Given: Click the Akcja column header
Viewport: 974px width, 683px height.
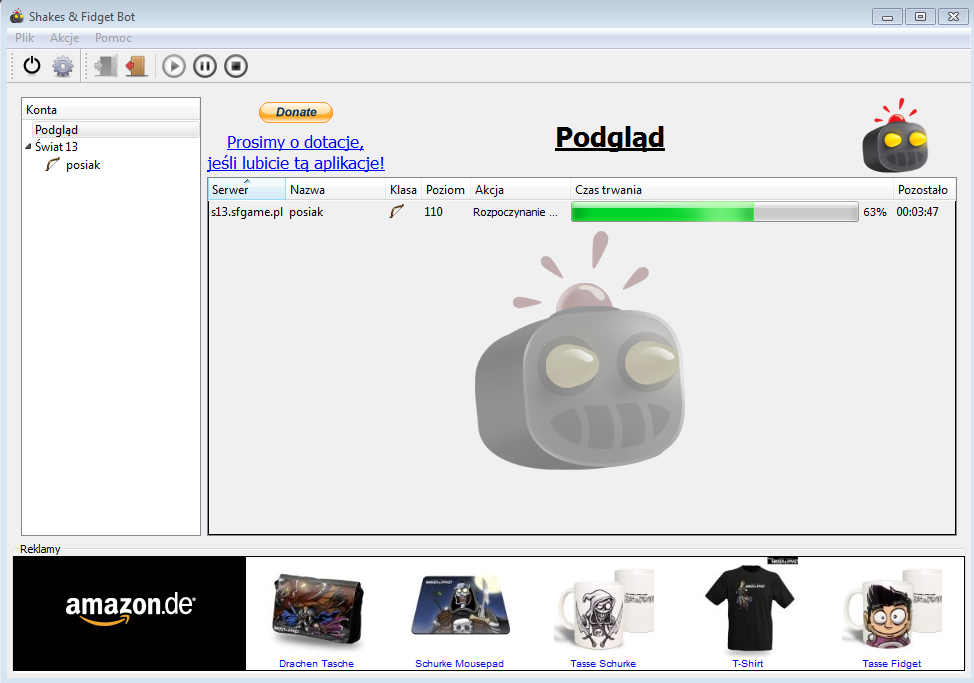Looking at the screenshot, I should click(521, 189).
